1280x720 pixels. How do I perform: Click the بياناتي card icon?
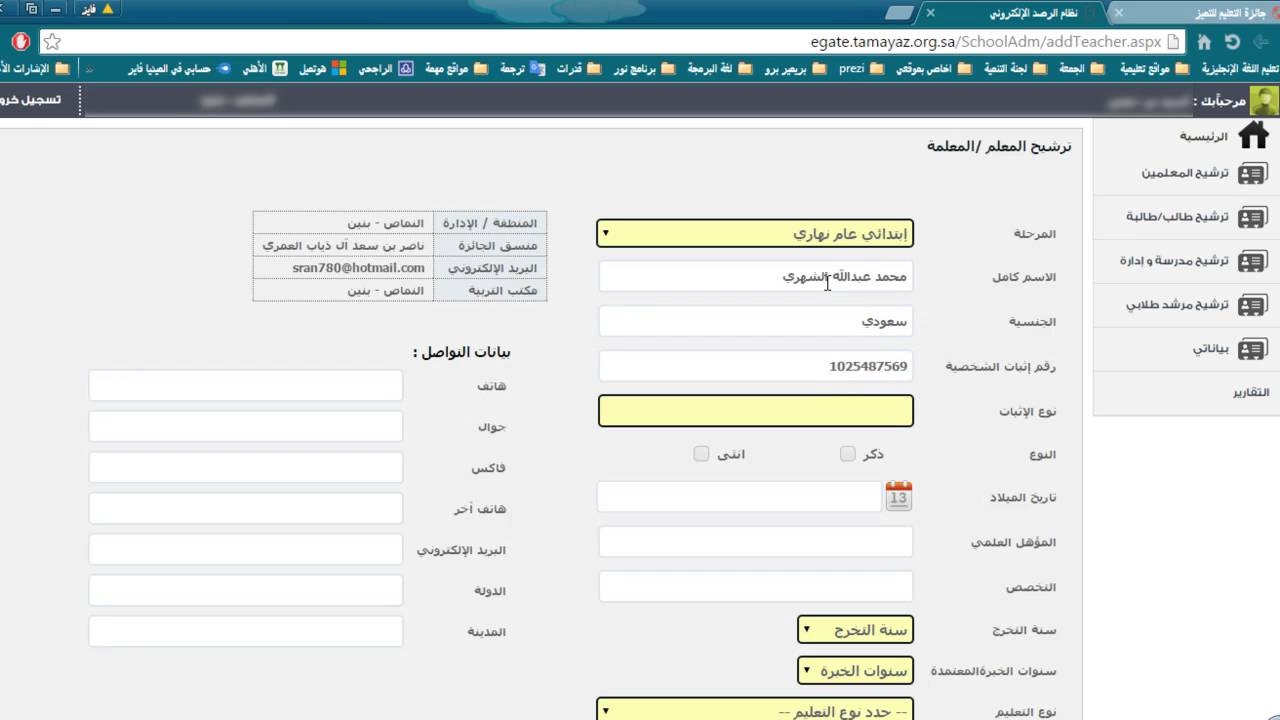coord(1252,349)
